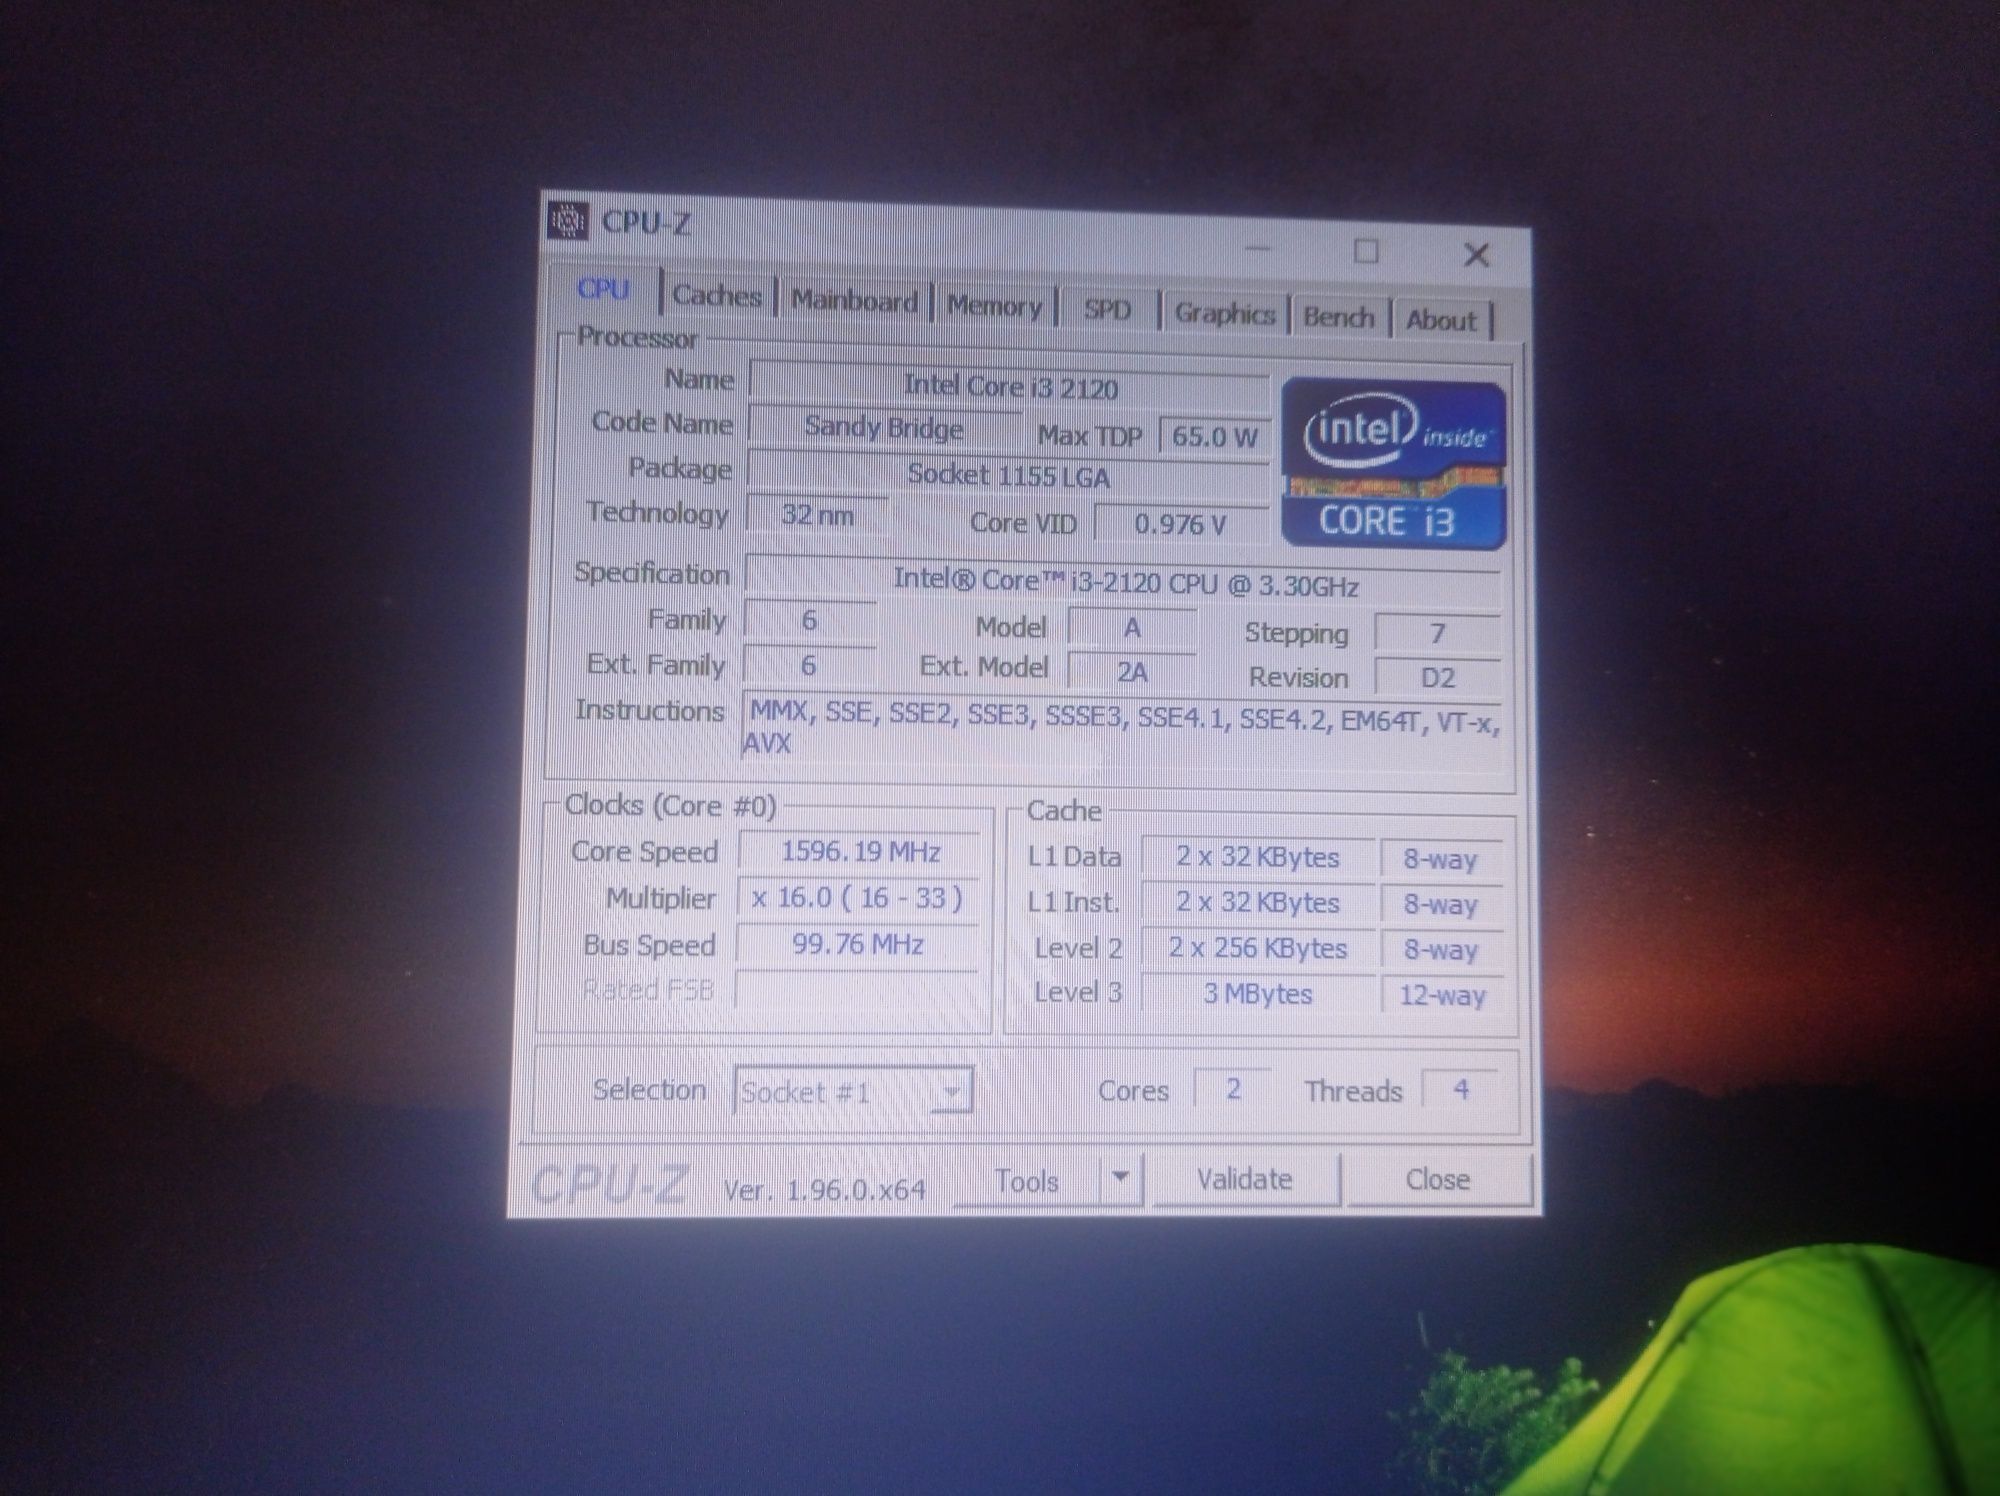Click the Max TDP value 65.0 W
Image resolution: width=2000 pixels, height=1496 pixels.
(1214, 436)
